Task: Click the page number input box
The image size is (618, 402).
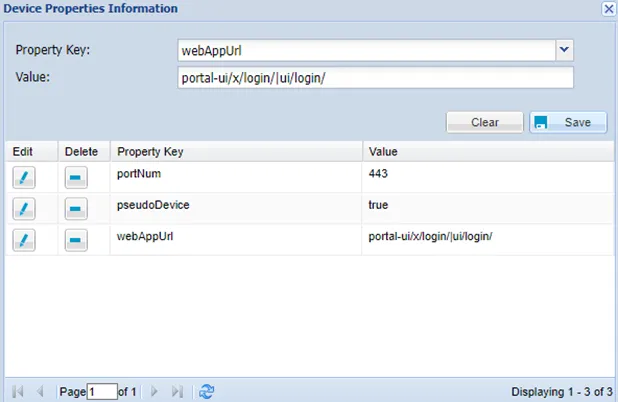Action: click(102, 392)
